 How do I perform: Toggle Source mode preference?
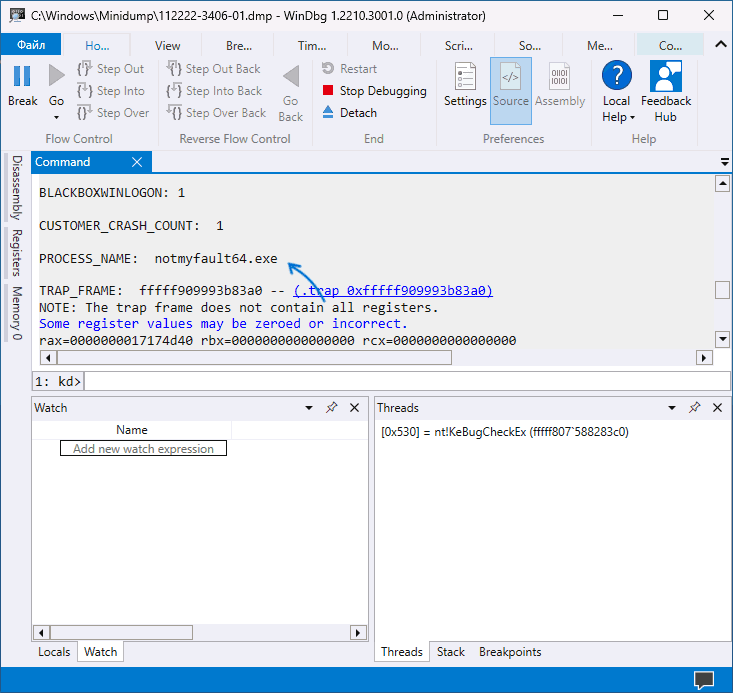(510, 91)
